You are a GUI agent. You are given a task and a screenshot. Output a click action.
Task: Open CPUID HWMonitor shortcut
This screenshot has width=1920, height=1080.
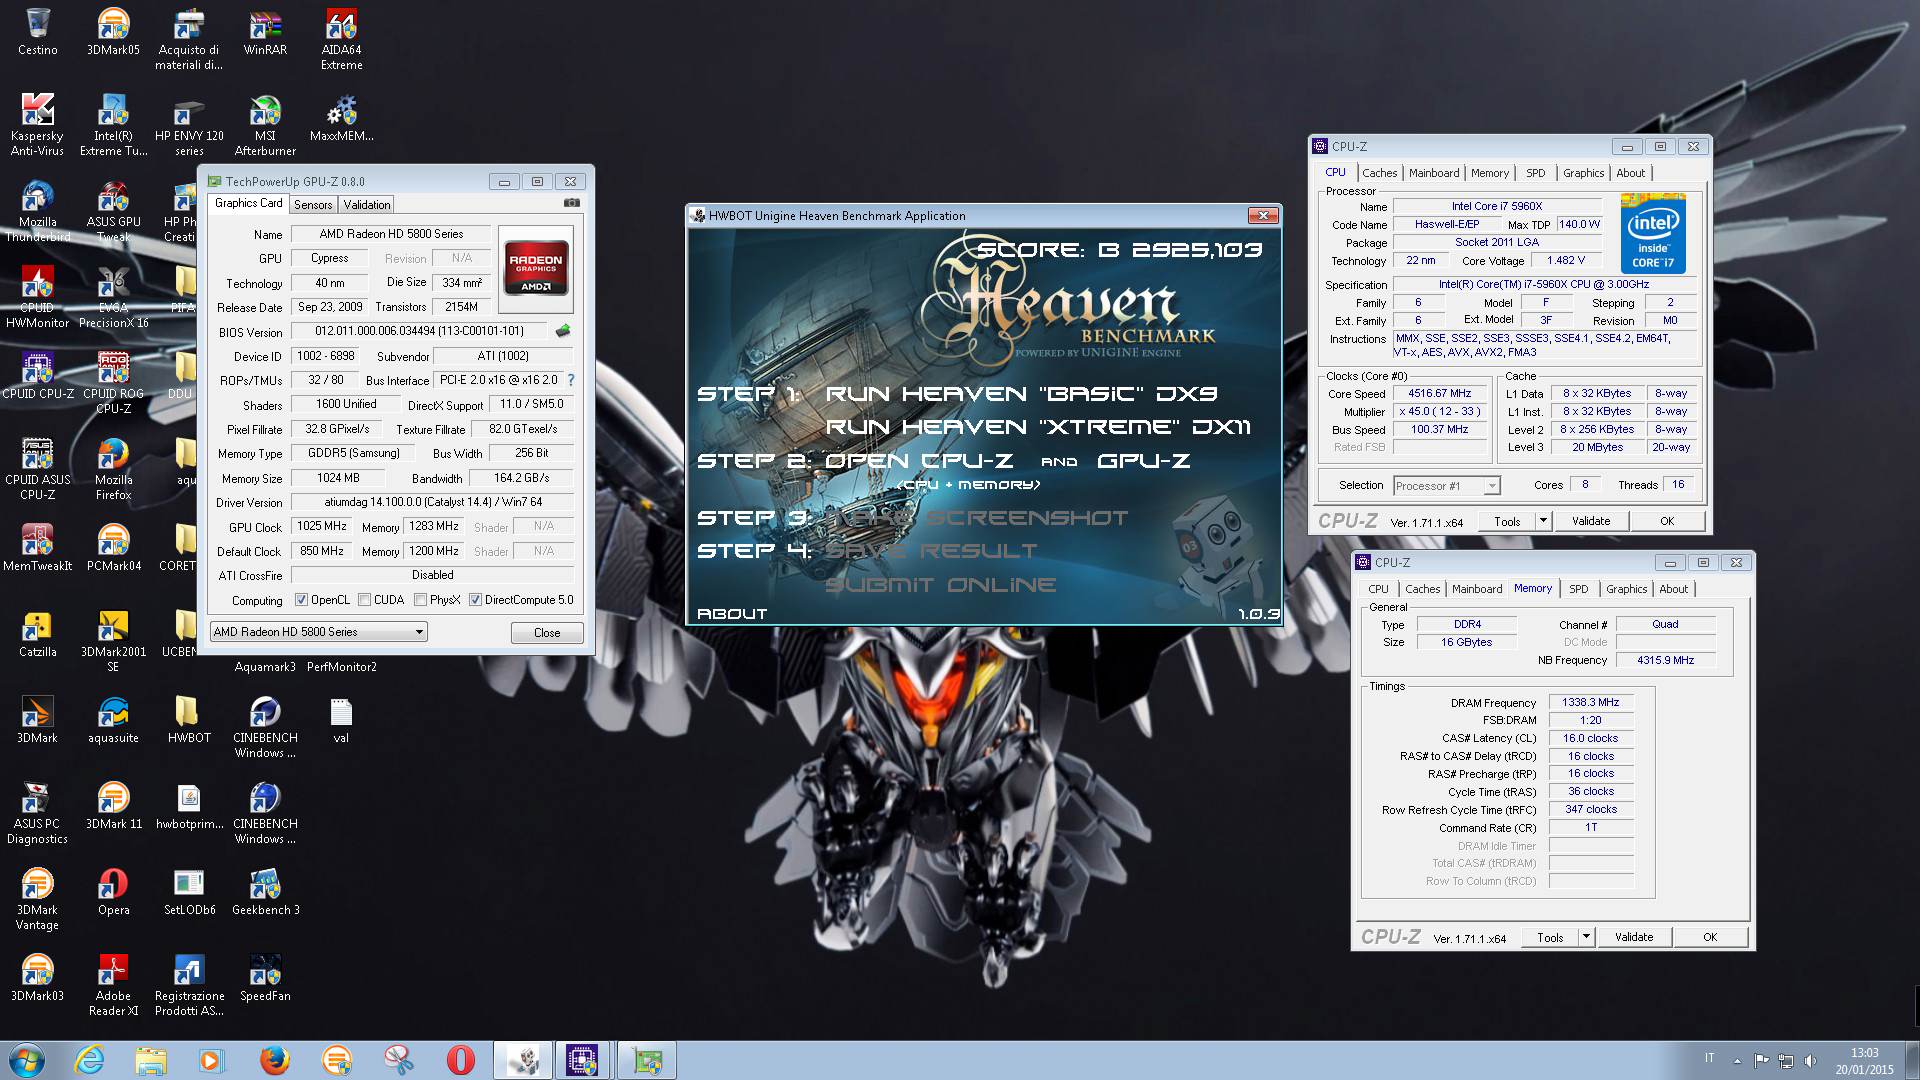coord(37,298)
